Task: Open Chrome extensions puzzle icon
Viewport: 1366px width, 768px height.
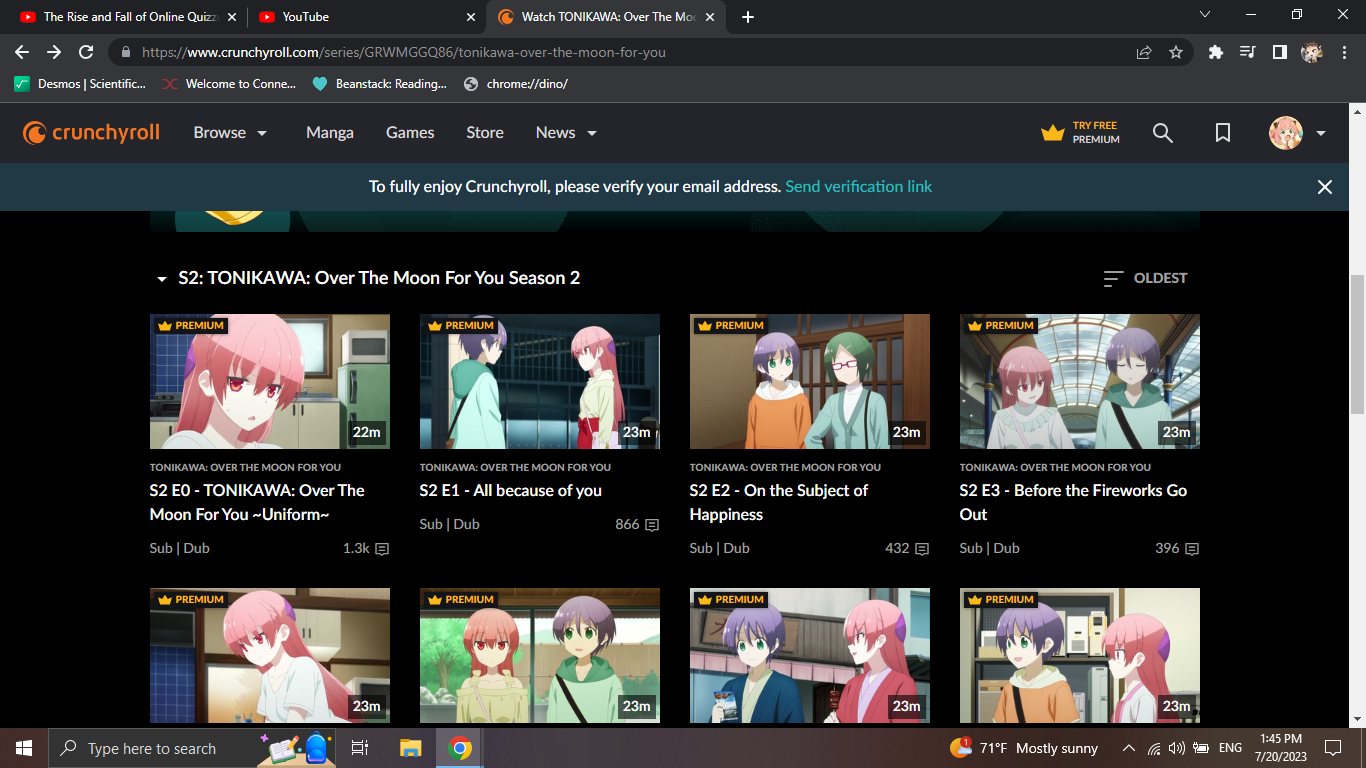Action: (1216, 52)
